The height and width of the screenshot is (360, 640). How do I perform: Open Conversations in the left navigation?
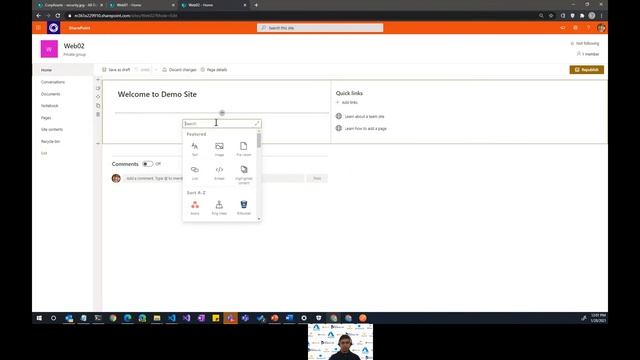(x=53, y=82)
